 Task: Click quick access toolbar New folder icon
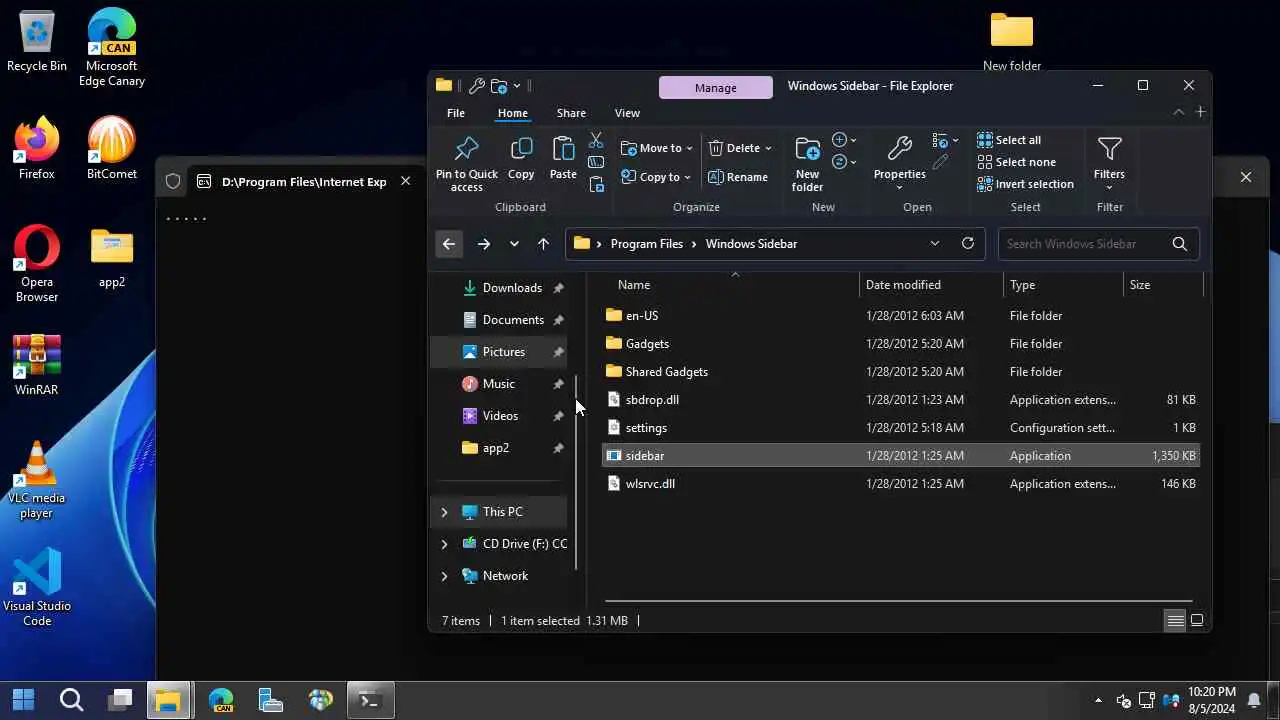tap(499, 86)
